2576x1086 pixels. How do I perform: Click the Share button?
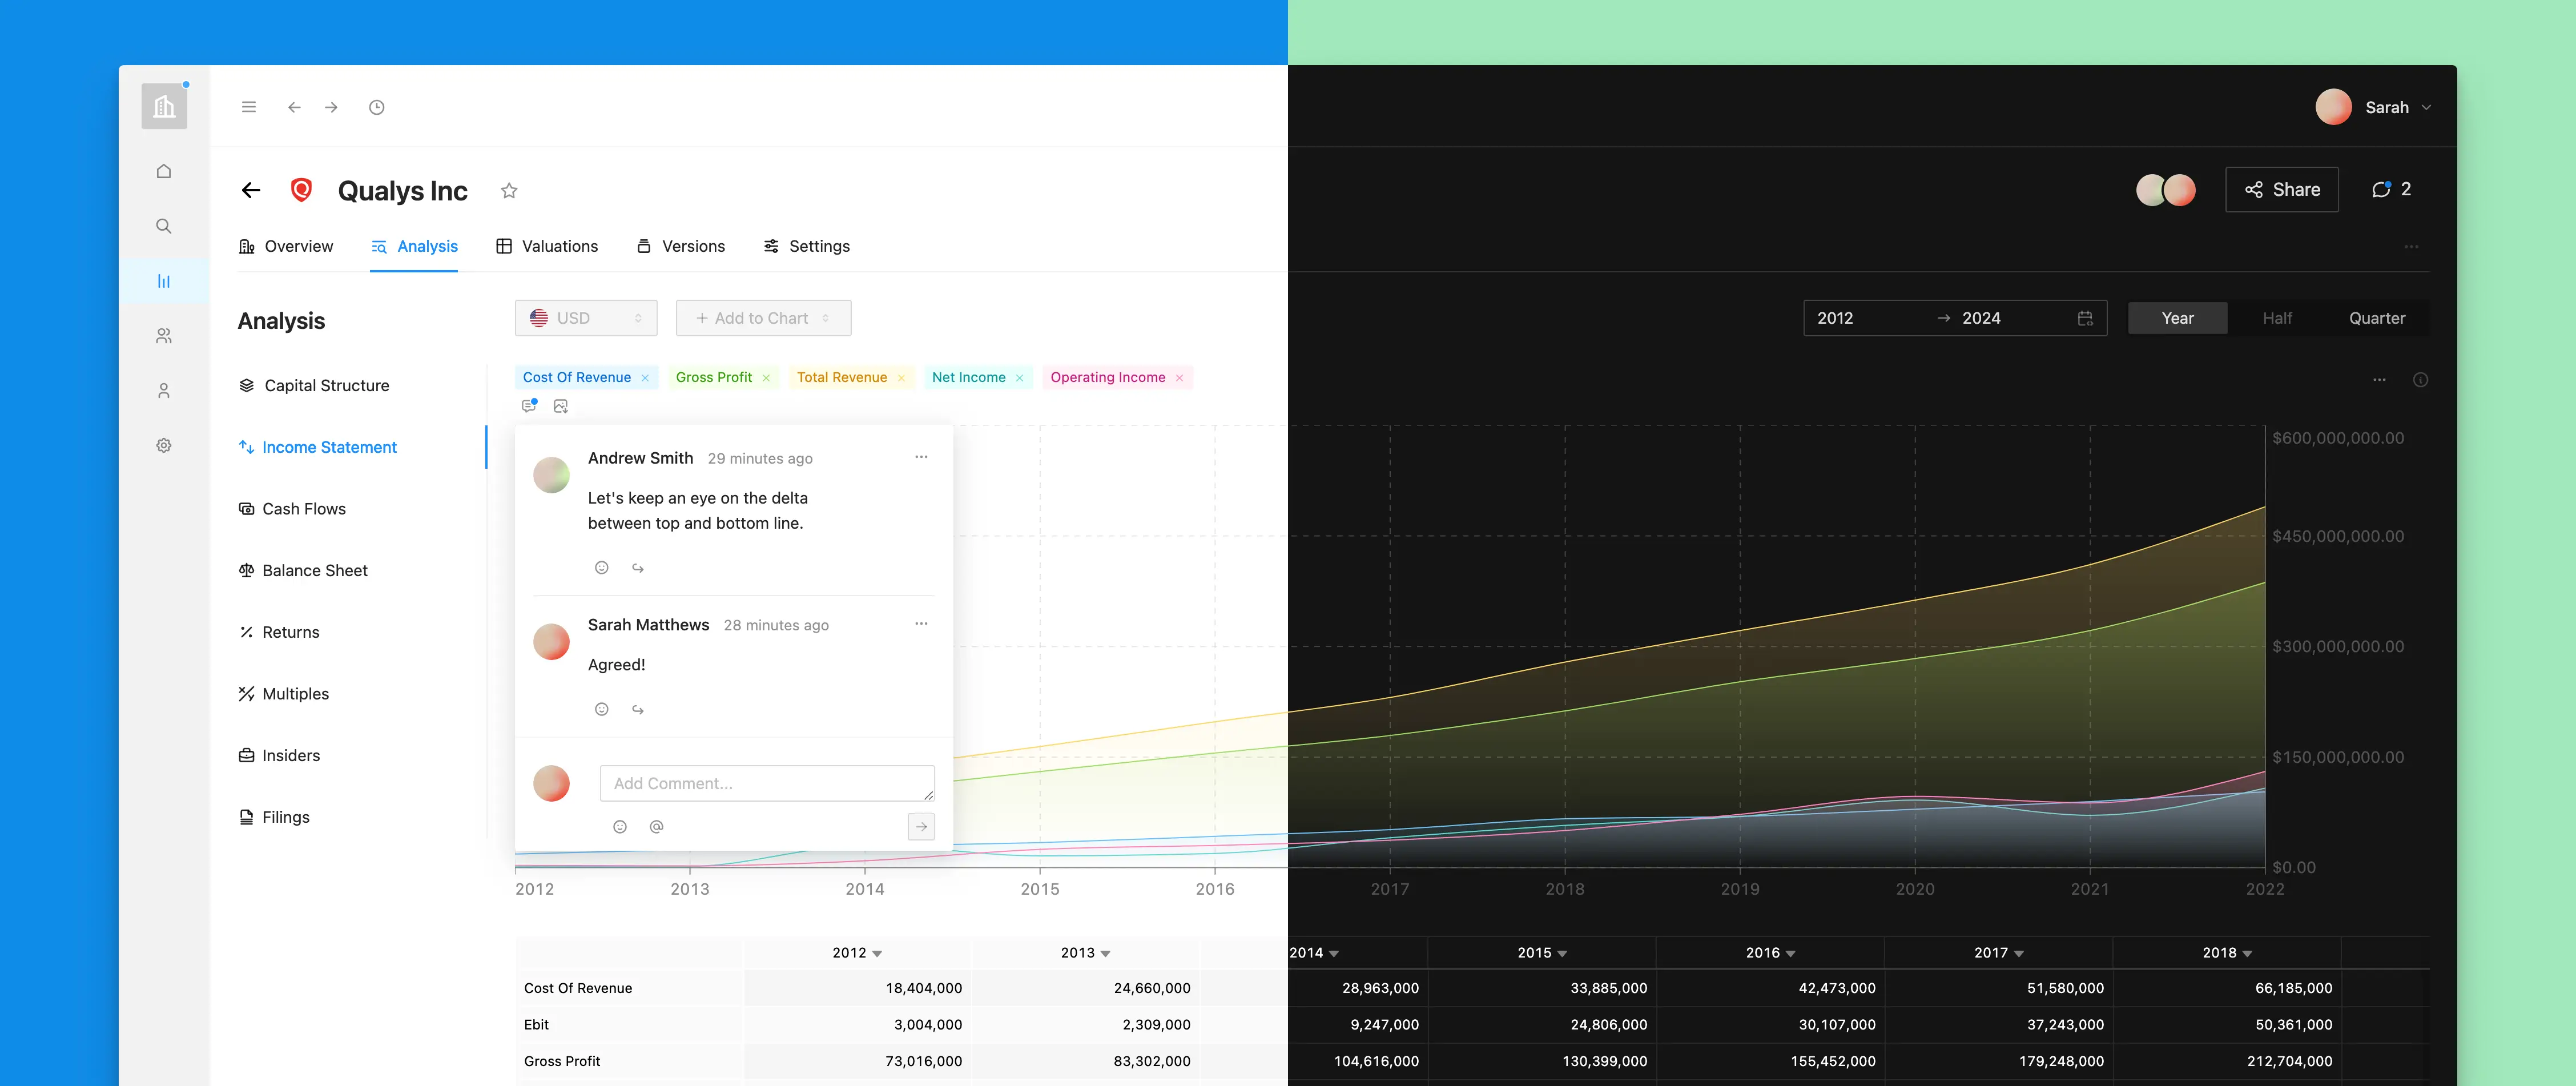pyautogui.click(x=2281, y=189)
